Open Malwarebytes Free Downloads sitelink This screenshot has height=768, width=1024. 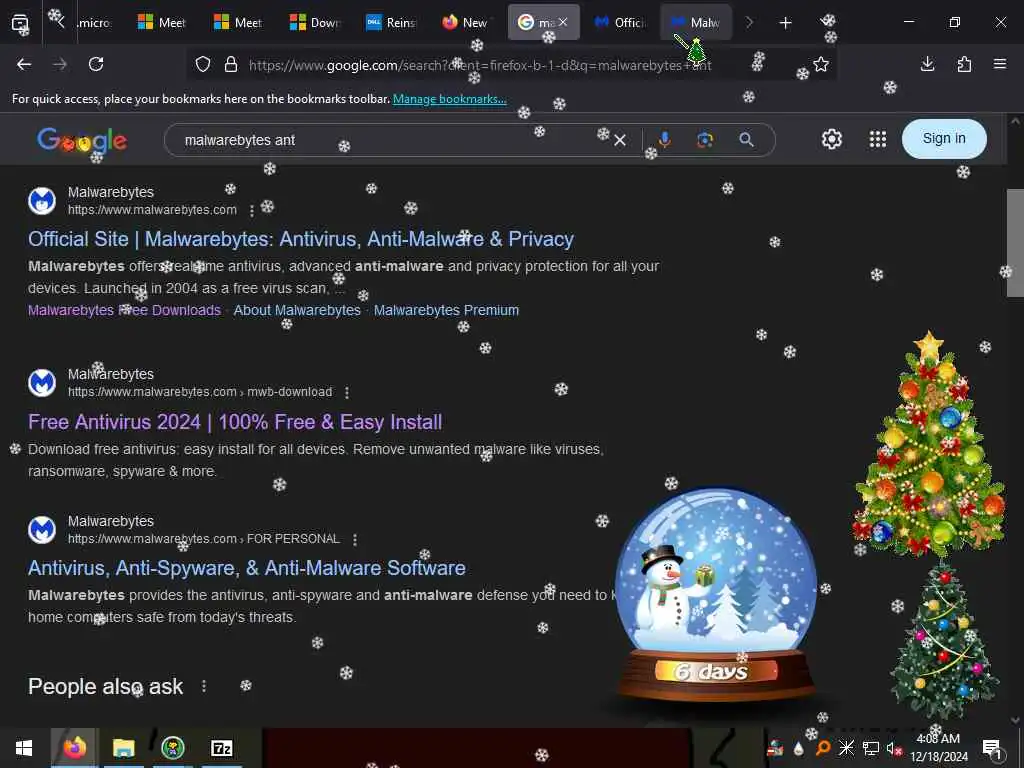point(124,310)
